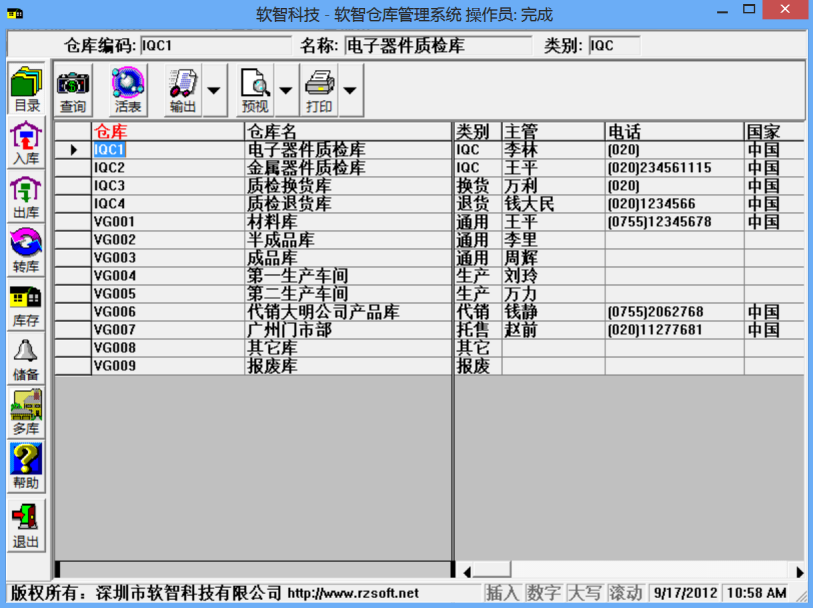
Task: Open the 帮助 help icon
Action: coord(26,467)
